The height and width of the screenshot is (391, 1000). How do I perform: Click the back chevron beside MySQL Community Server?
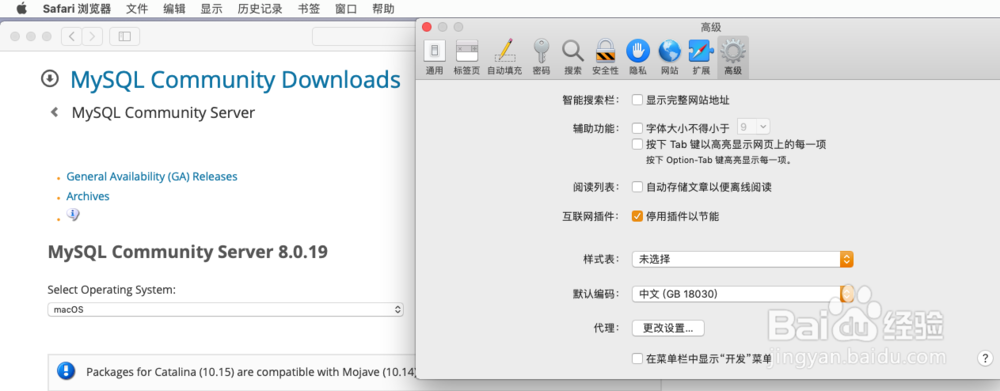(55, 113)
